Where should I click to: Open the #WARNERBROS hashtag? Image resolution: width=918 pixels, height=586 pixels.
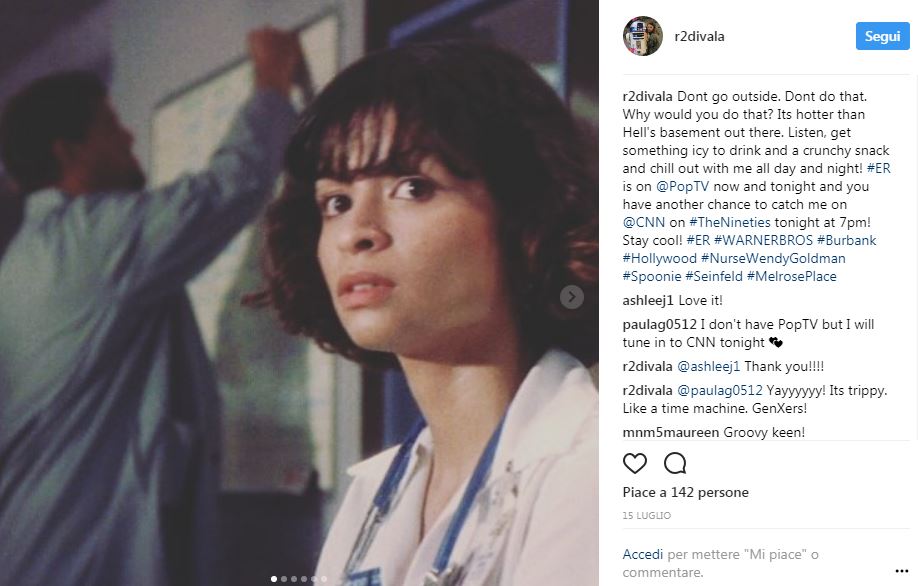763,241
